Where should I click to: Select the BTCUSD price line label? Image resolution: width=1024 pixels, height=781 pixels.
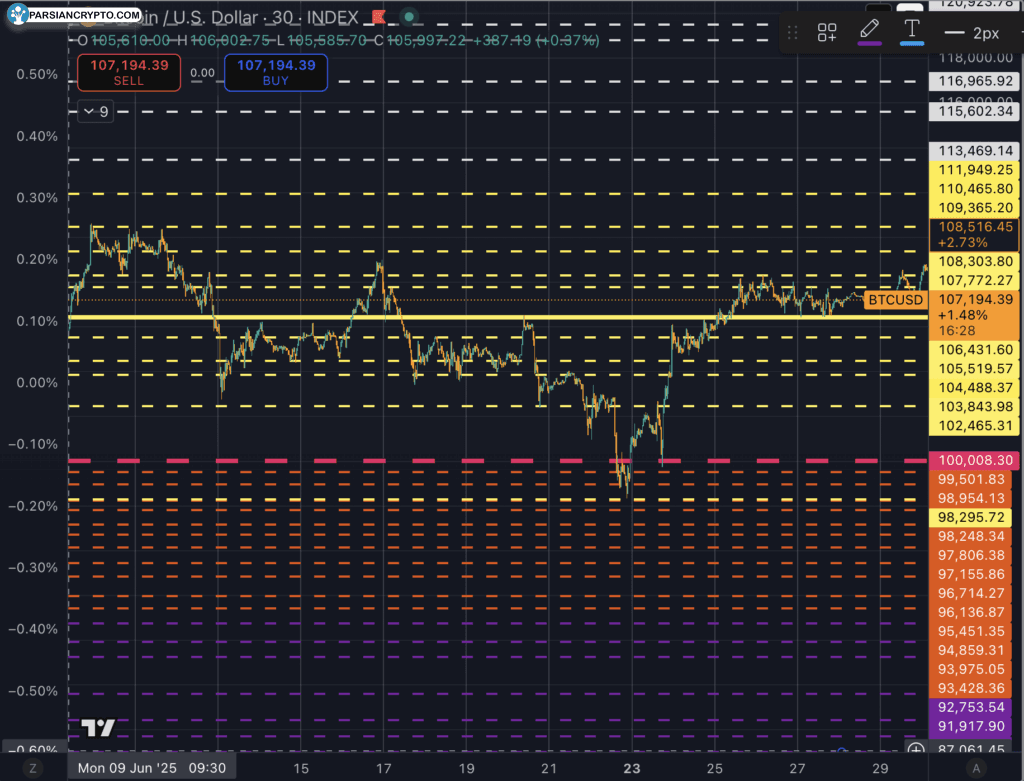895,300
